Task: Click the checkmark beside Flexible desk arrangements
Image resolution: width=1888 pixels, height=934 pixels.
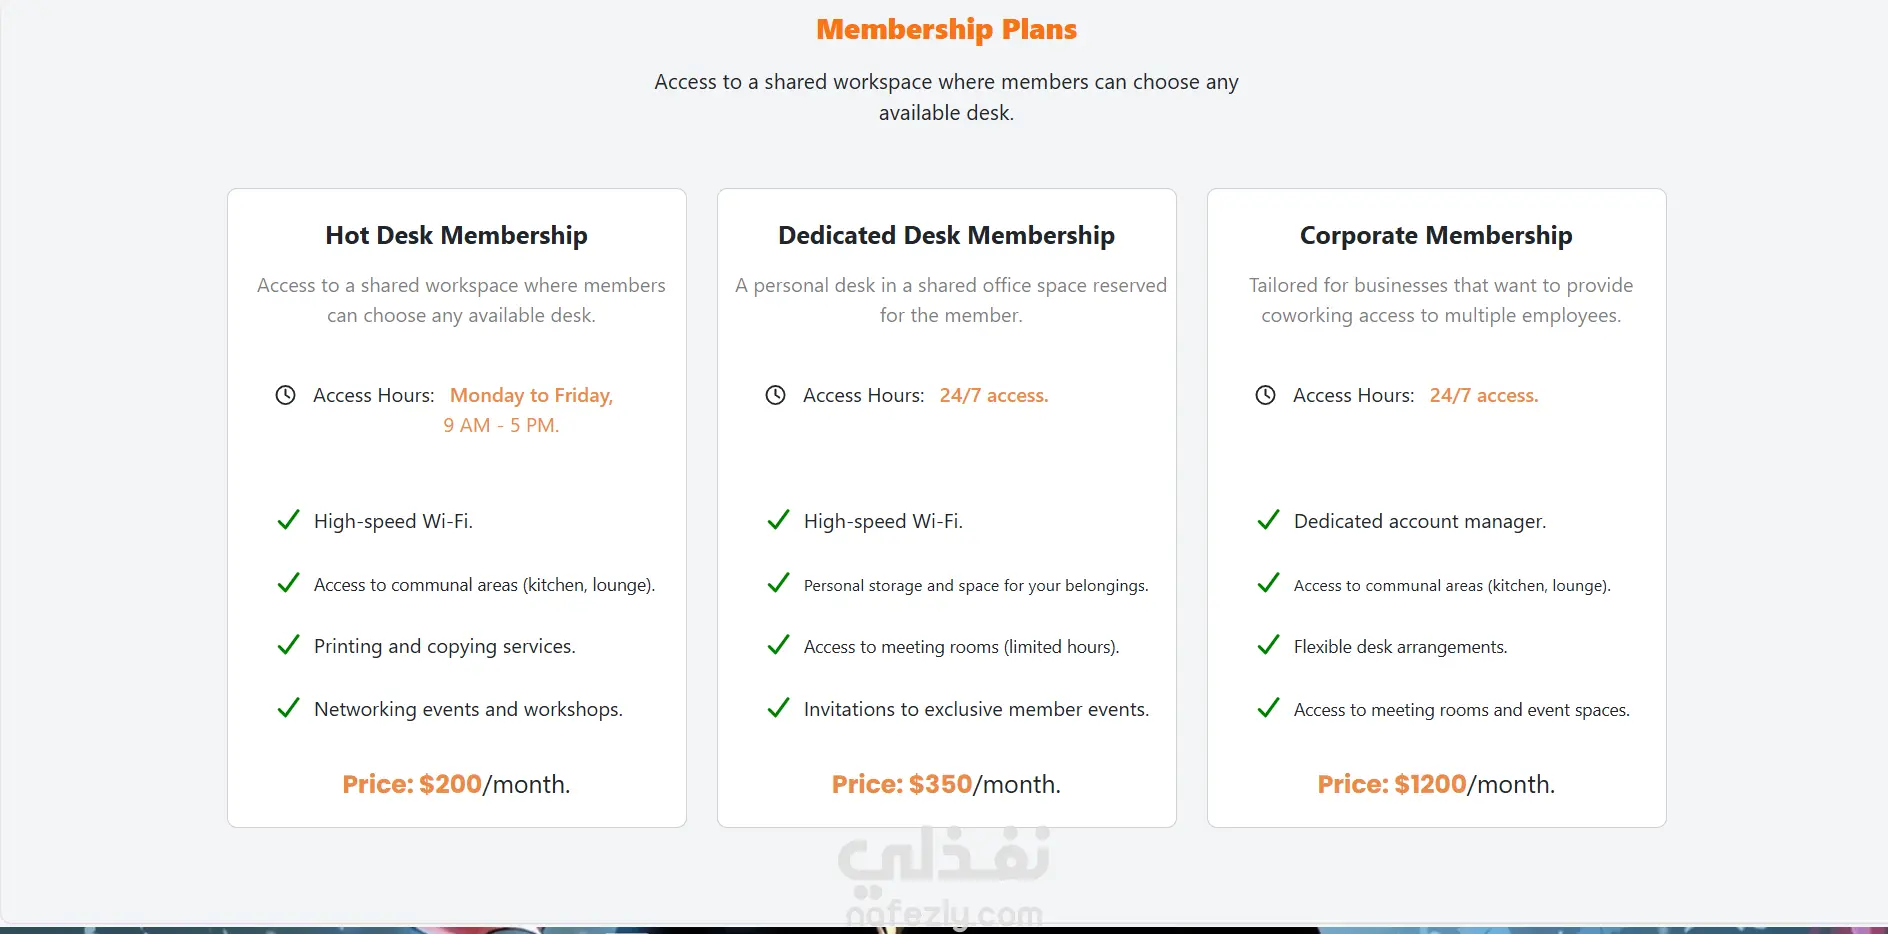Action: coord(1268,645)
